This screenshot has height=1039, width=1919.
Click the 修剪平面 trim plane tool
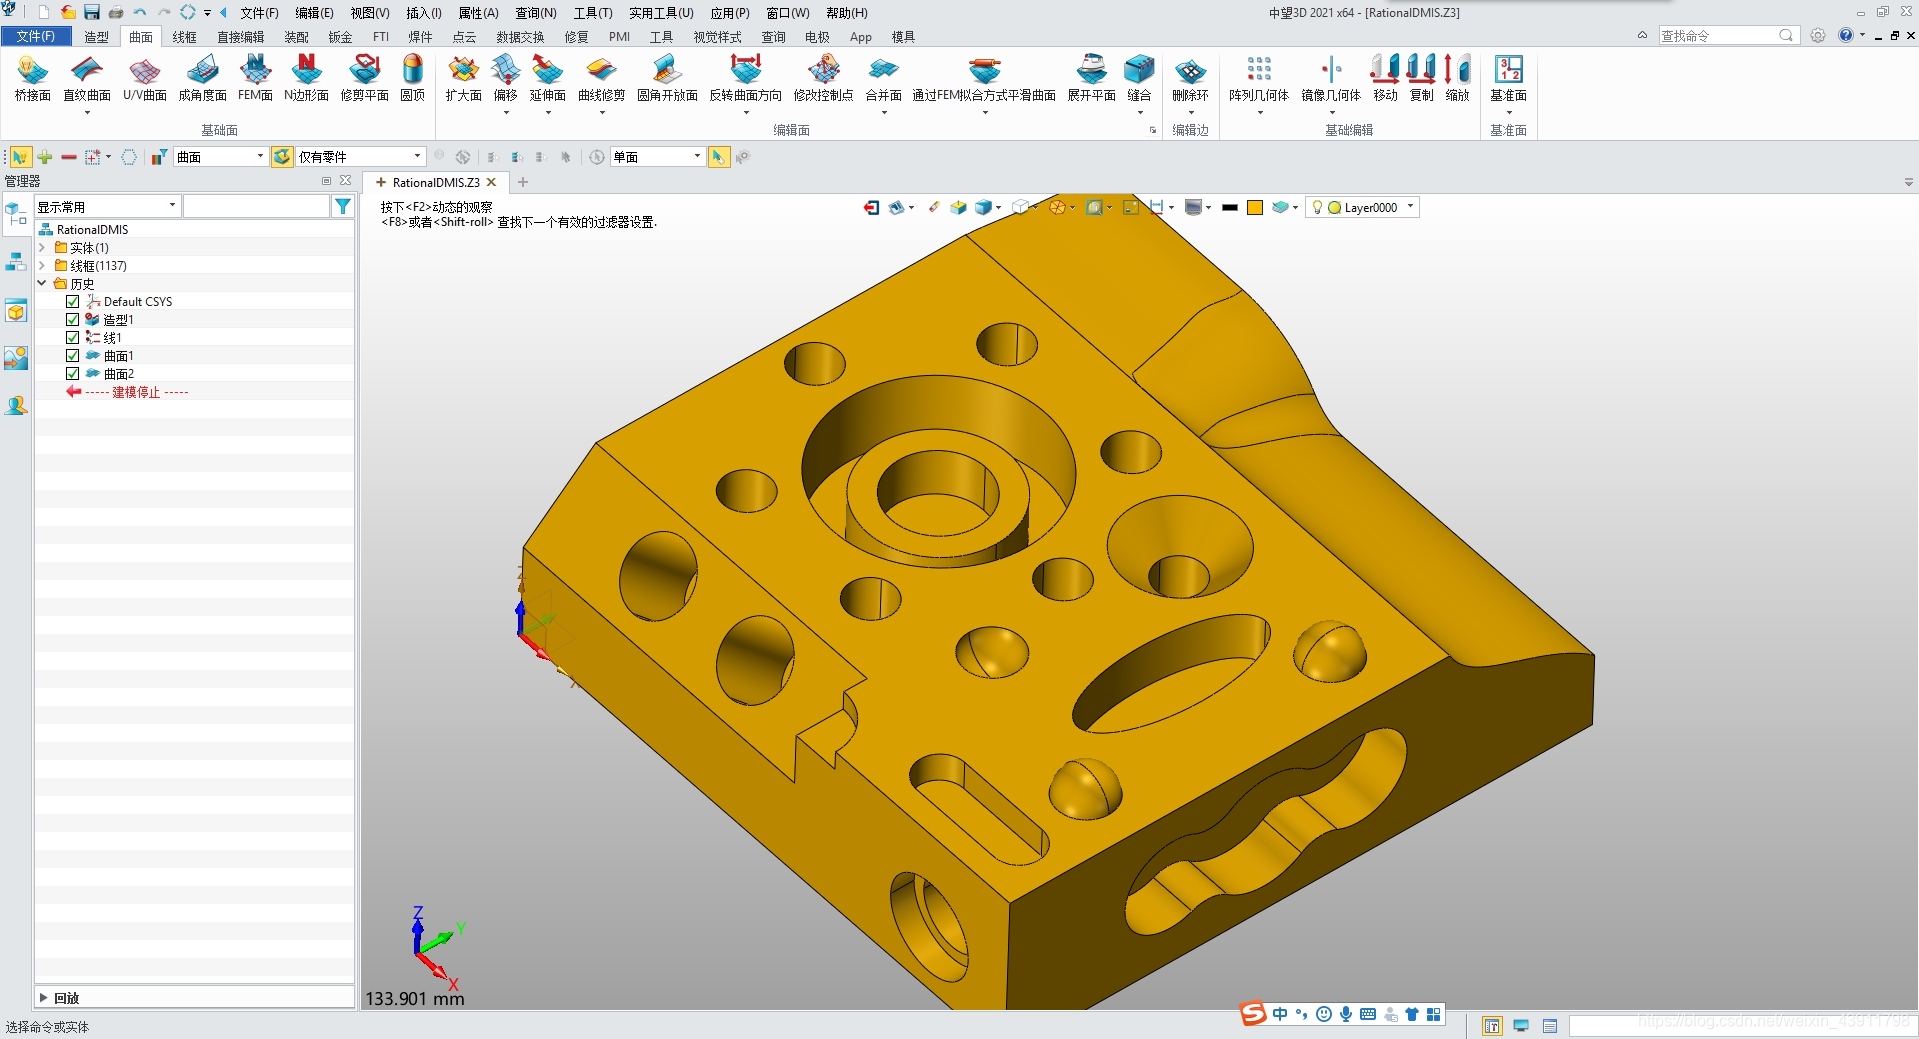pyautogui.click(x=364, y=78)
